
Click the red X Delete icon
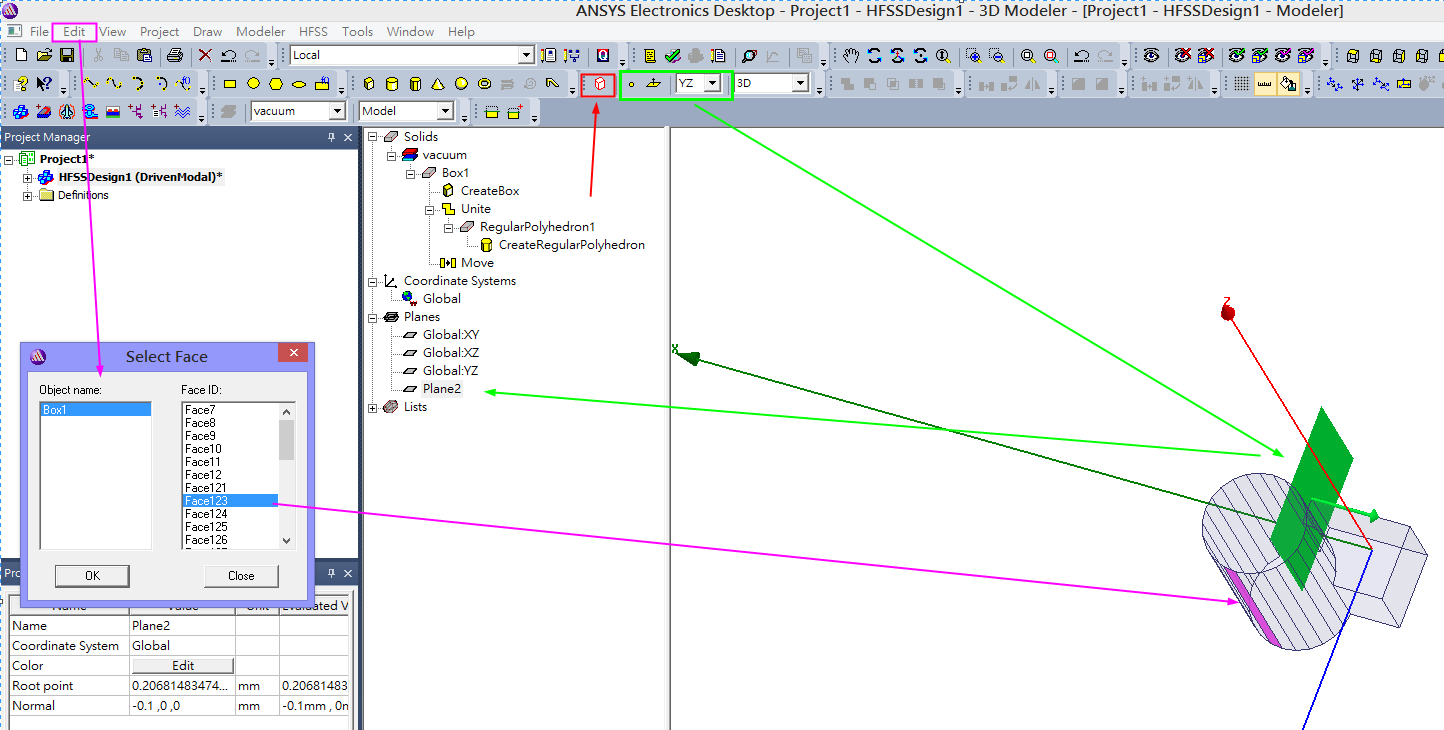click(205, 56)
